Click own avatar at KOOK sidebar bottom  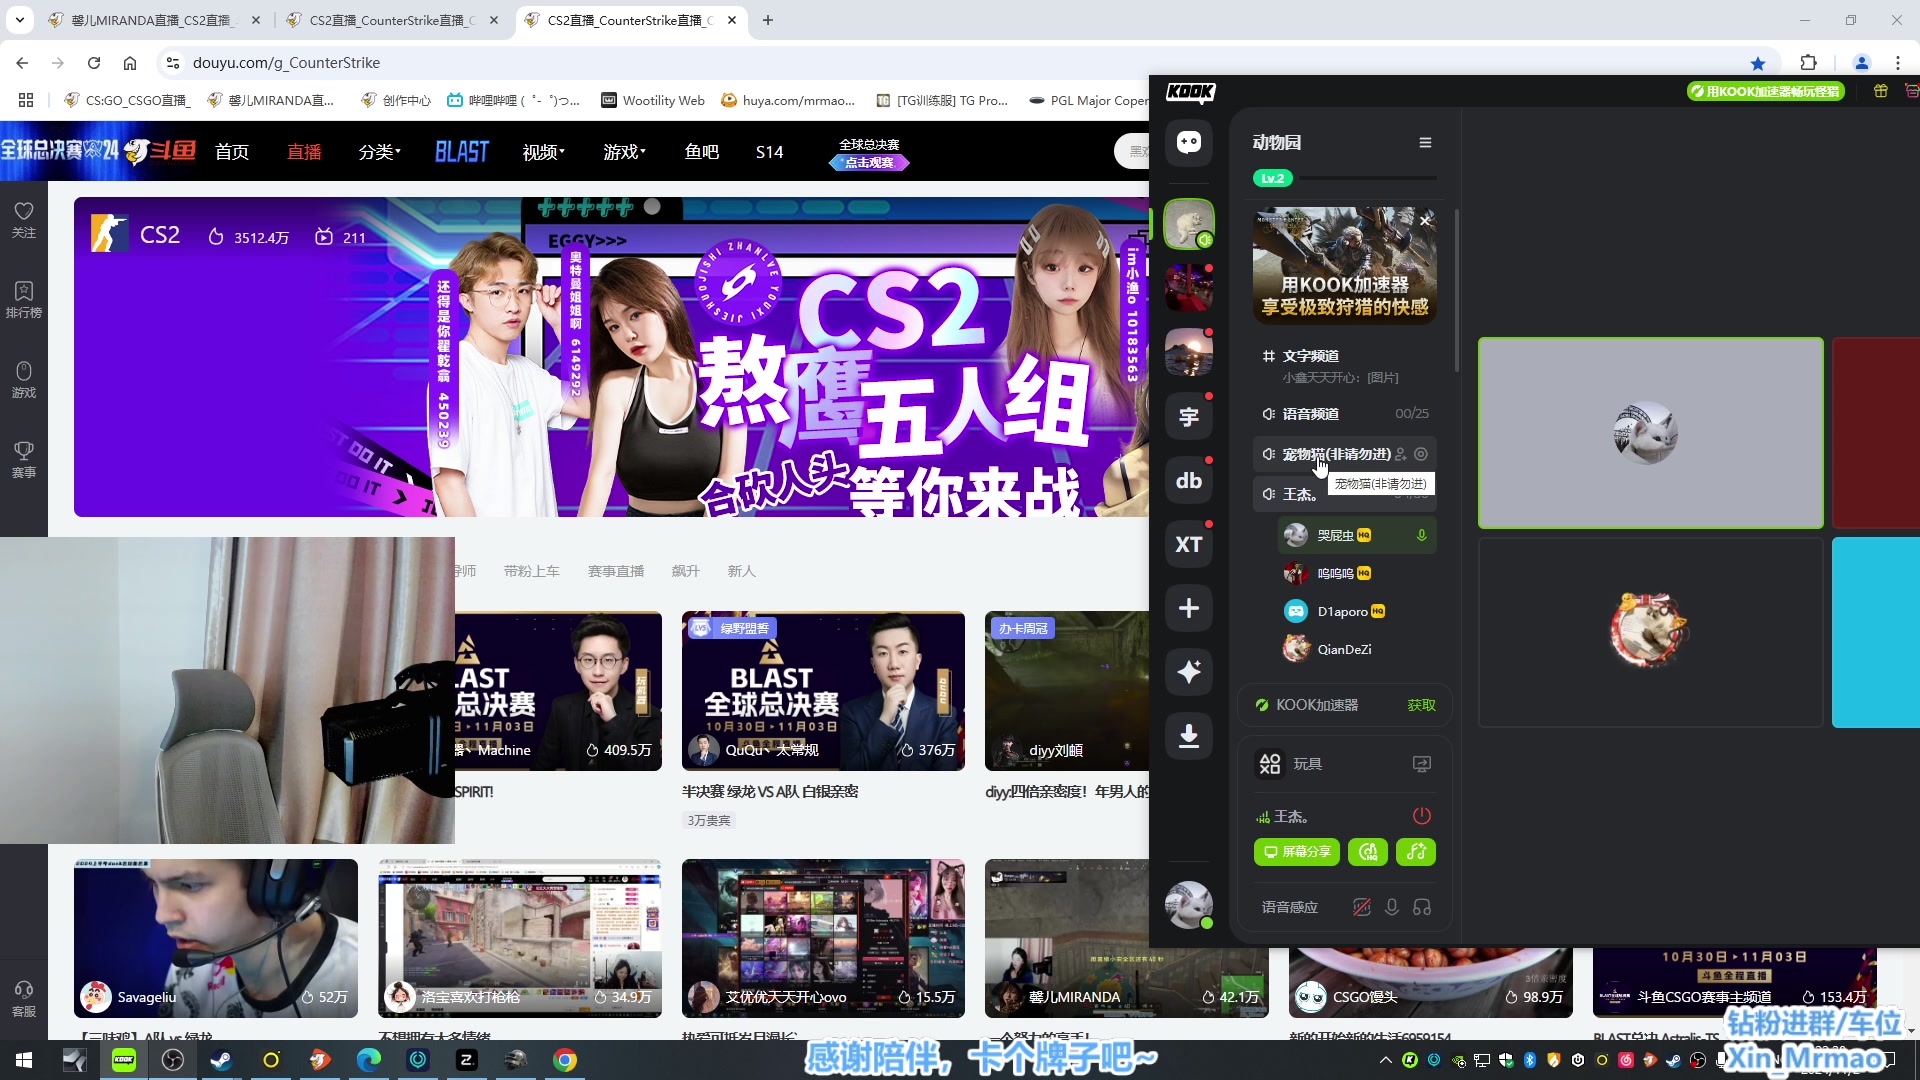pyautogui.click(x=1189, y=905)
